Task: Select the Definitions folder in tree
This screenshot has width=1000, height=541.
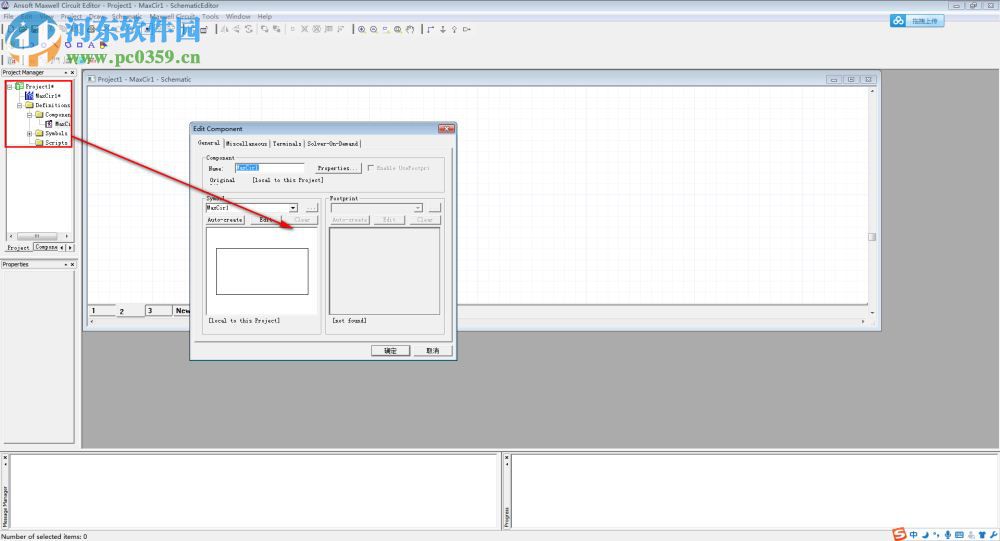Action: 47,105
